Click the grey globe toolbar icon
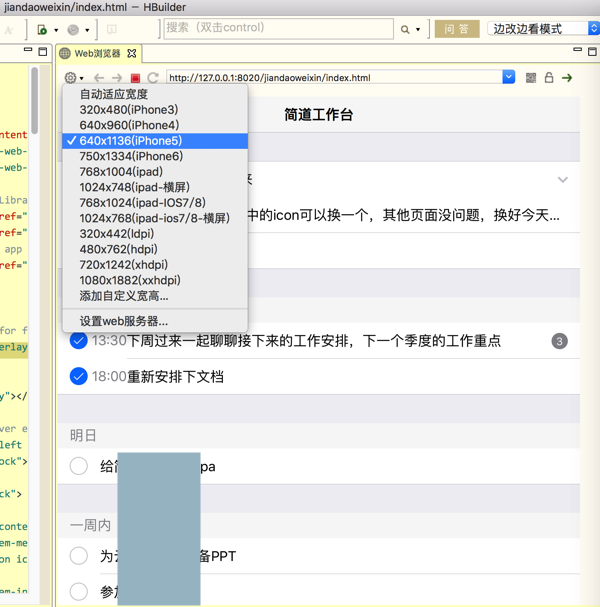The width and height of the screenshot is (600, 607). point(73,29)
